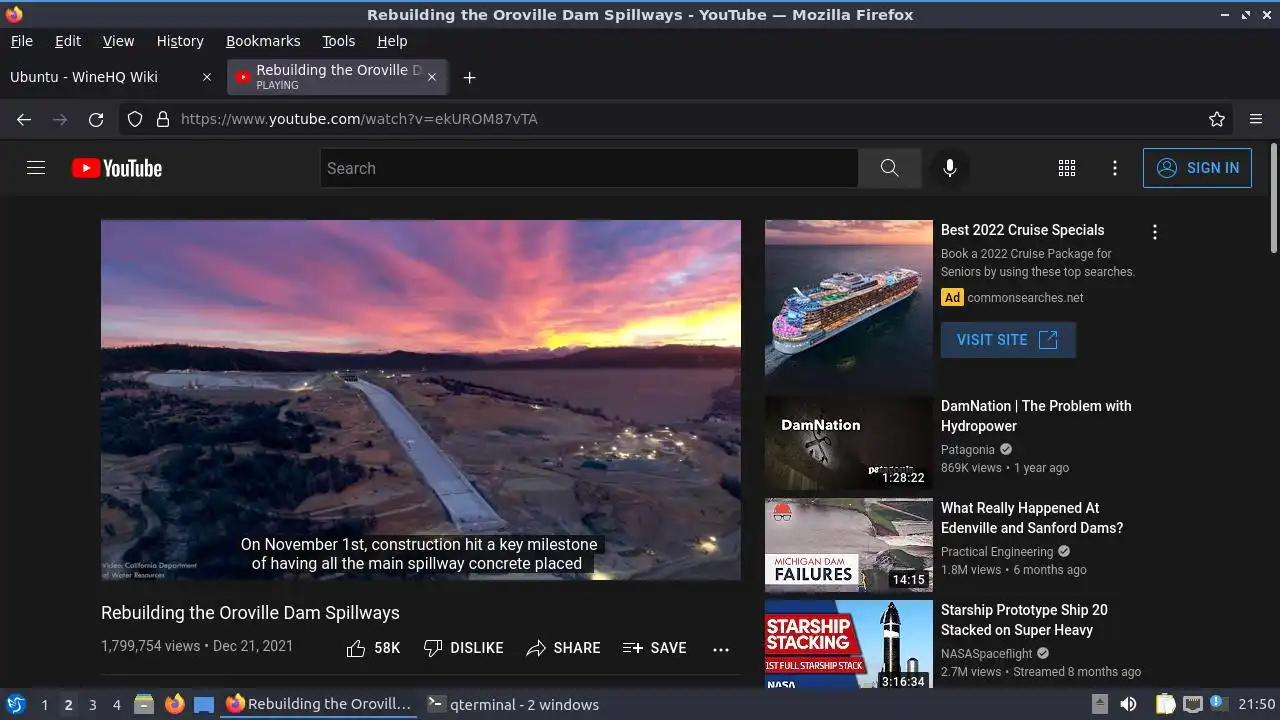Open the Tools menu
This screenshot has width=1280, height=720.
[339, 41]
